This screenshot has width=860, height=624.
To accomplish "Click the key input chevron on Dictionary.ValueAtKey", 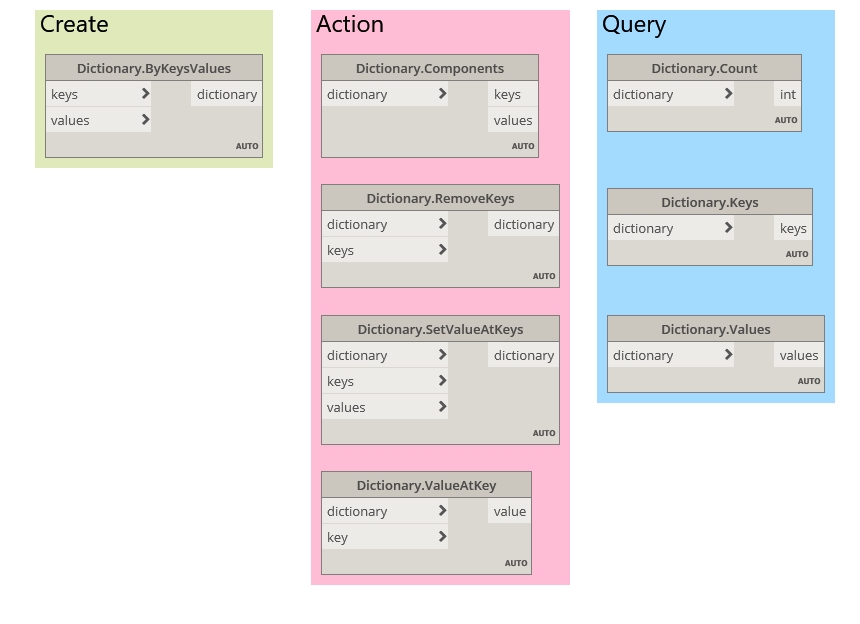I will coord(442,537).
